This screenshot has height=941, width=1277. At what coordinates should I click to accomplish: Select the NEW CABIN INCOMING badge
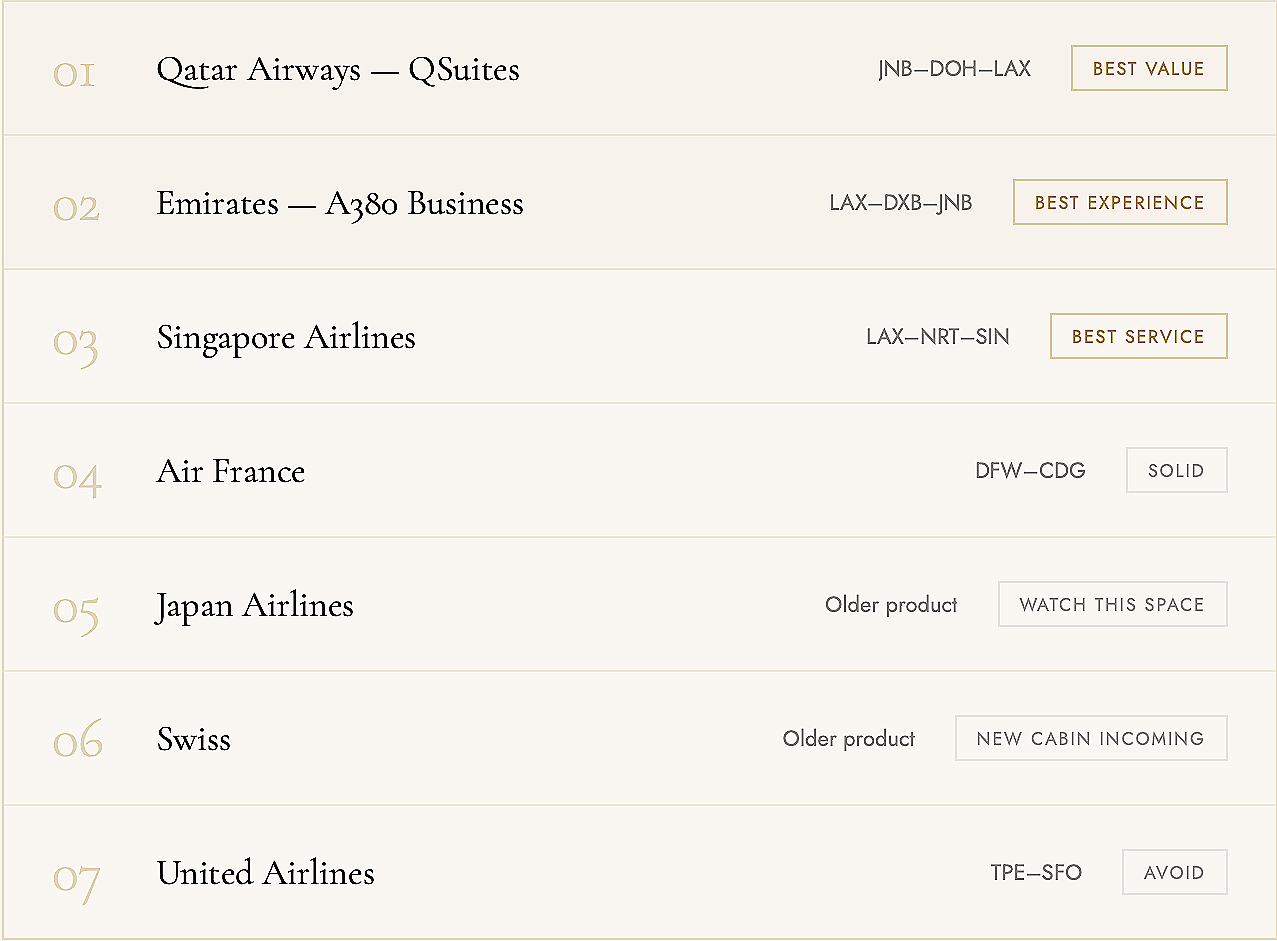pyautogui.click(x=1091, y=738)
